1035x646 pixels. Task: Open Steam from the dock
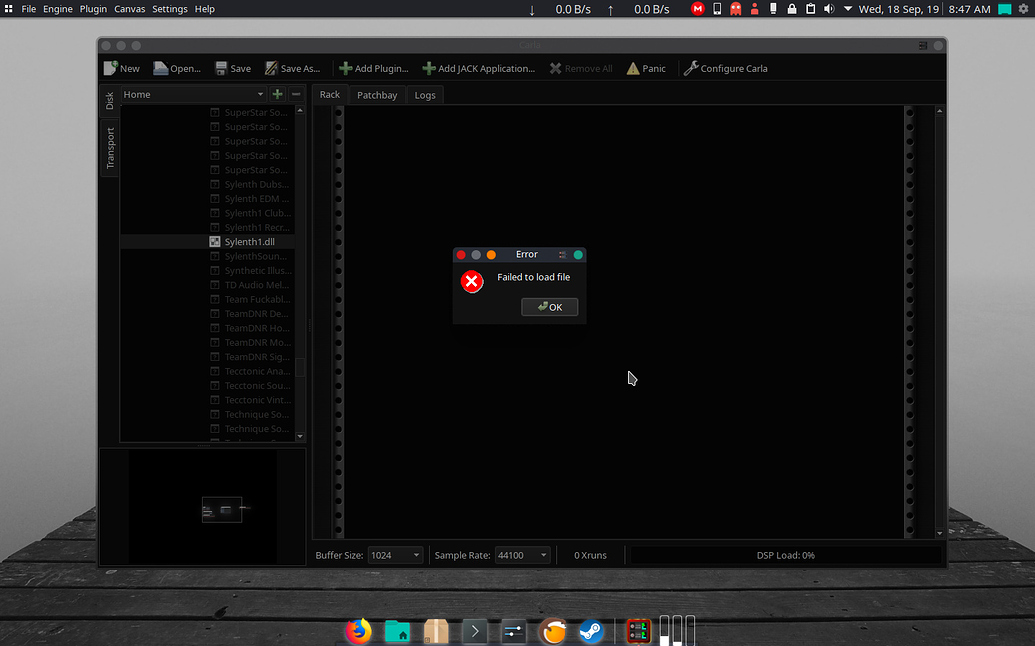[x=591, y=631]
